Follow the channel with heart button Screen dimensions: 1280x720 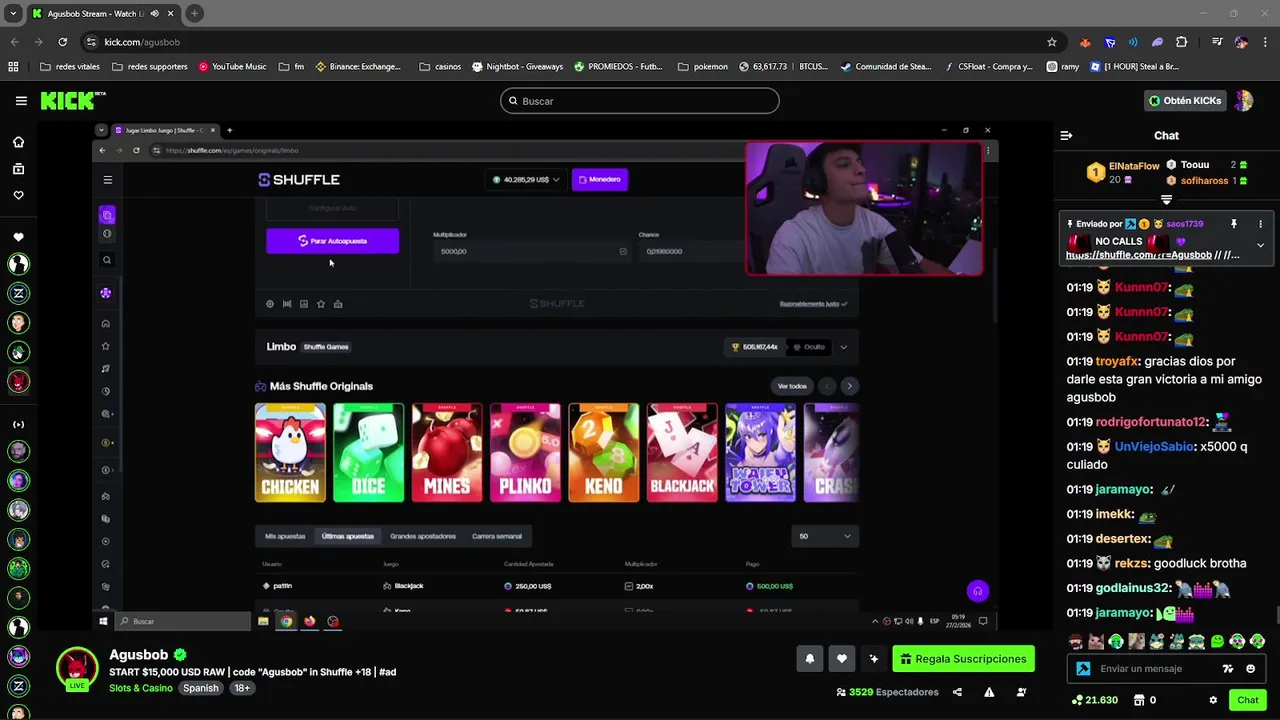click(x=842, y=659)
